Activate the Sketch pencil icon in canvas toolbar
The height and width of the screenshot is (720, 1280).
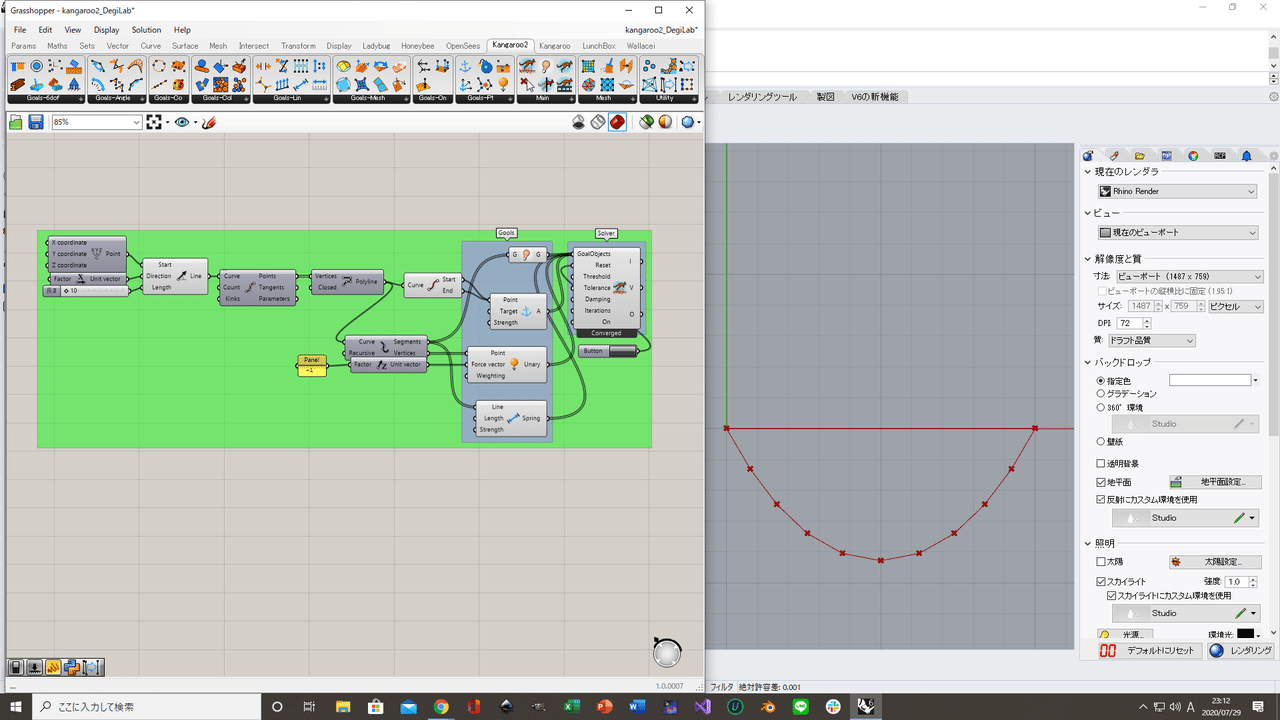click(208, 122)
